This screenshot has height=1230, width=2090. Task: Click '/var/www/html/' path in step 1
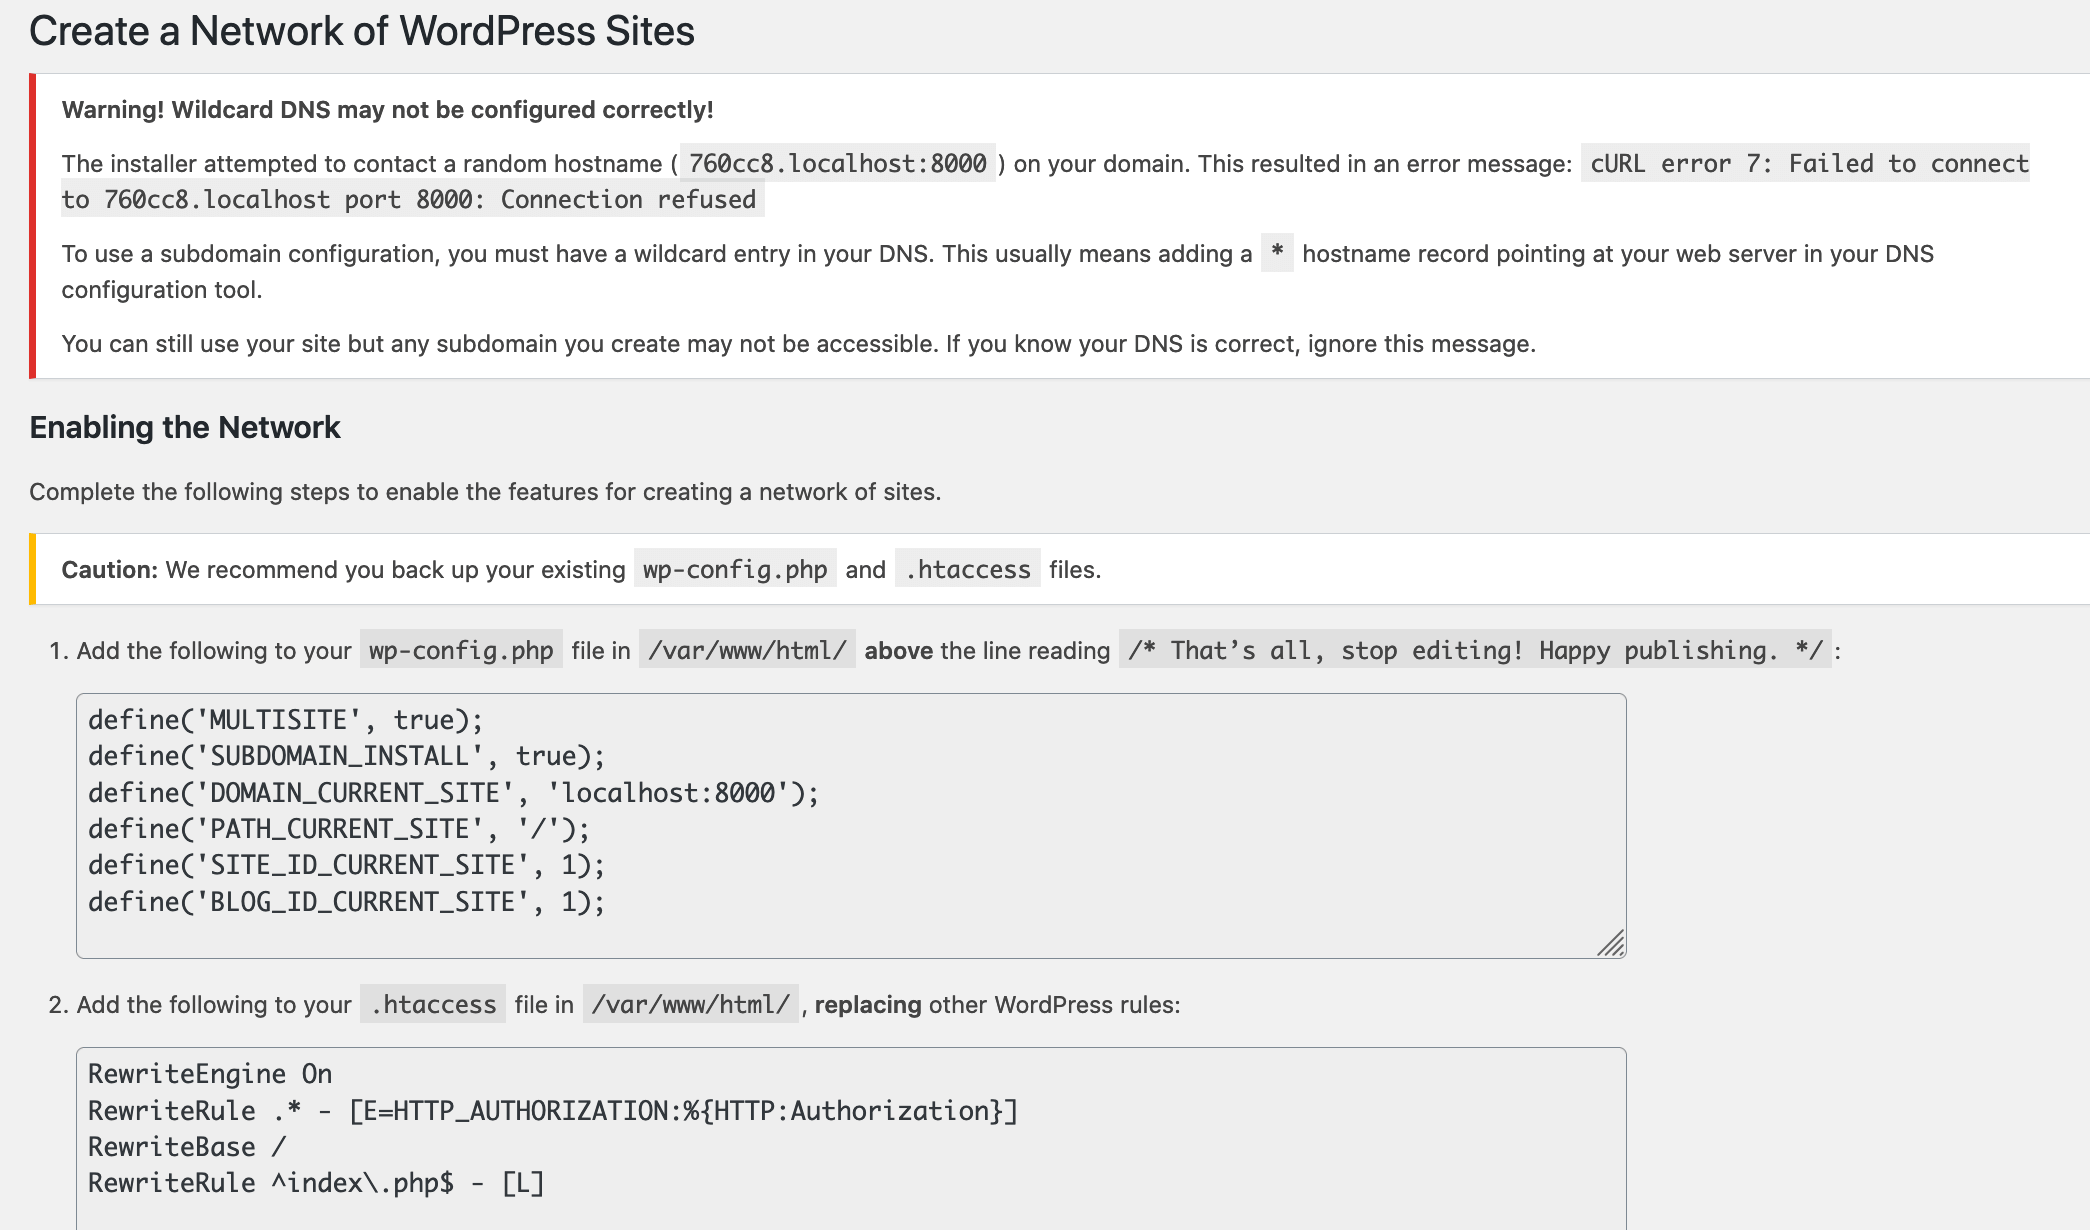click(747, 651)
